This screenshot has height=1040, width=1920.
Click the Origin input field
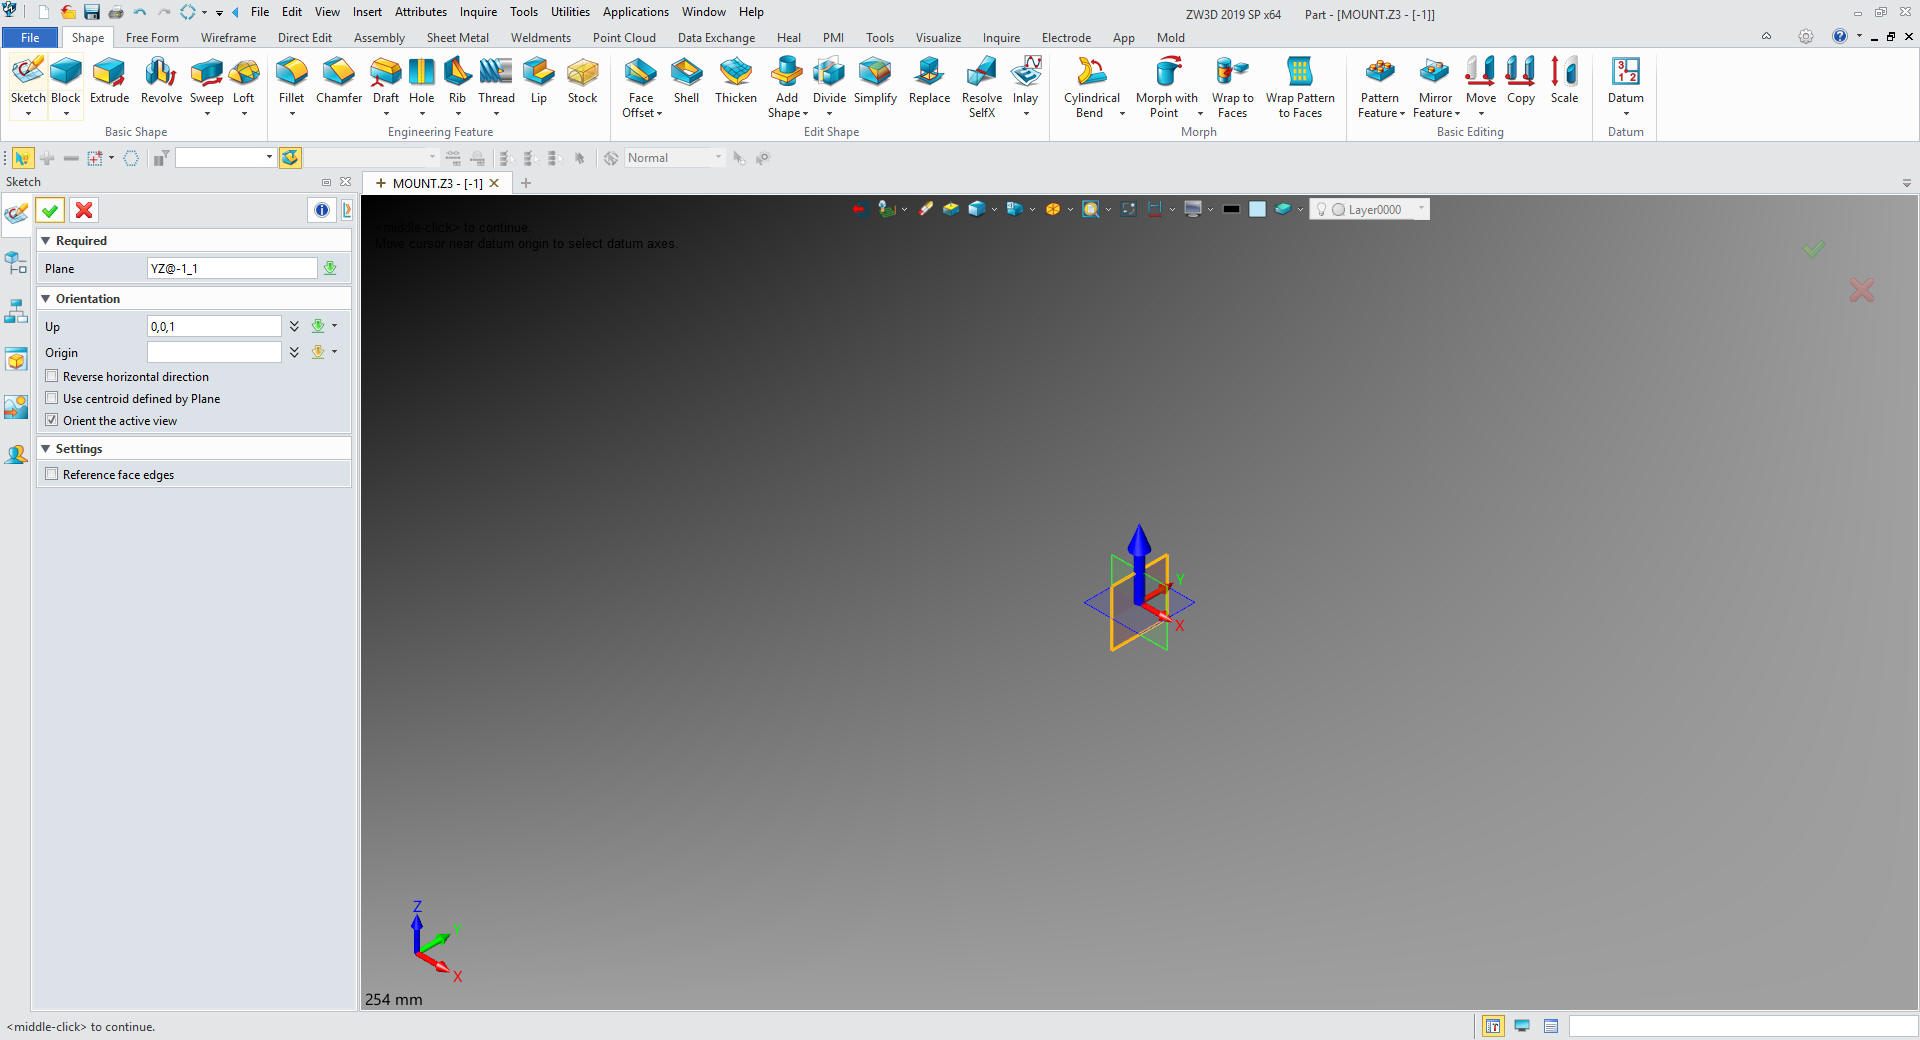(x=214, y=352)
